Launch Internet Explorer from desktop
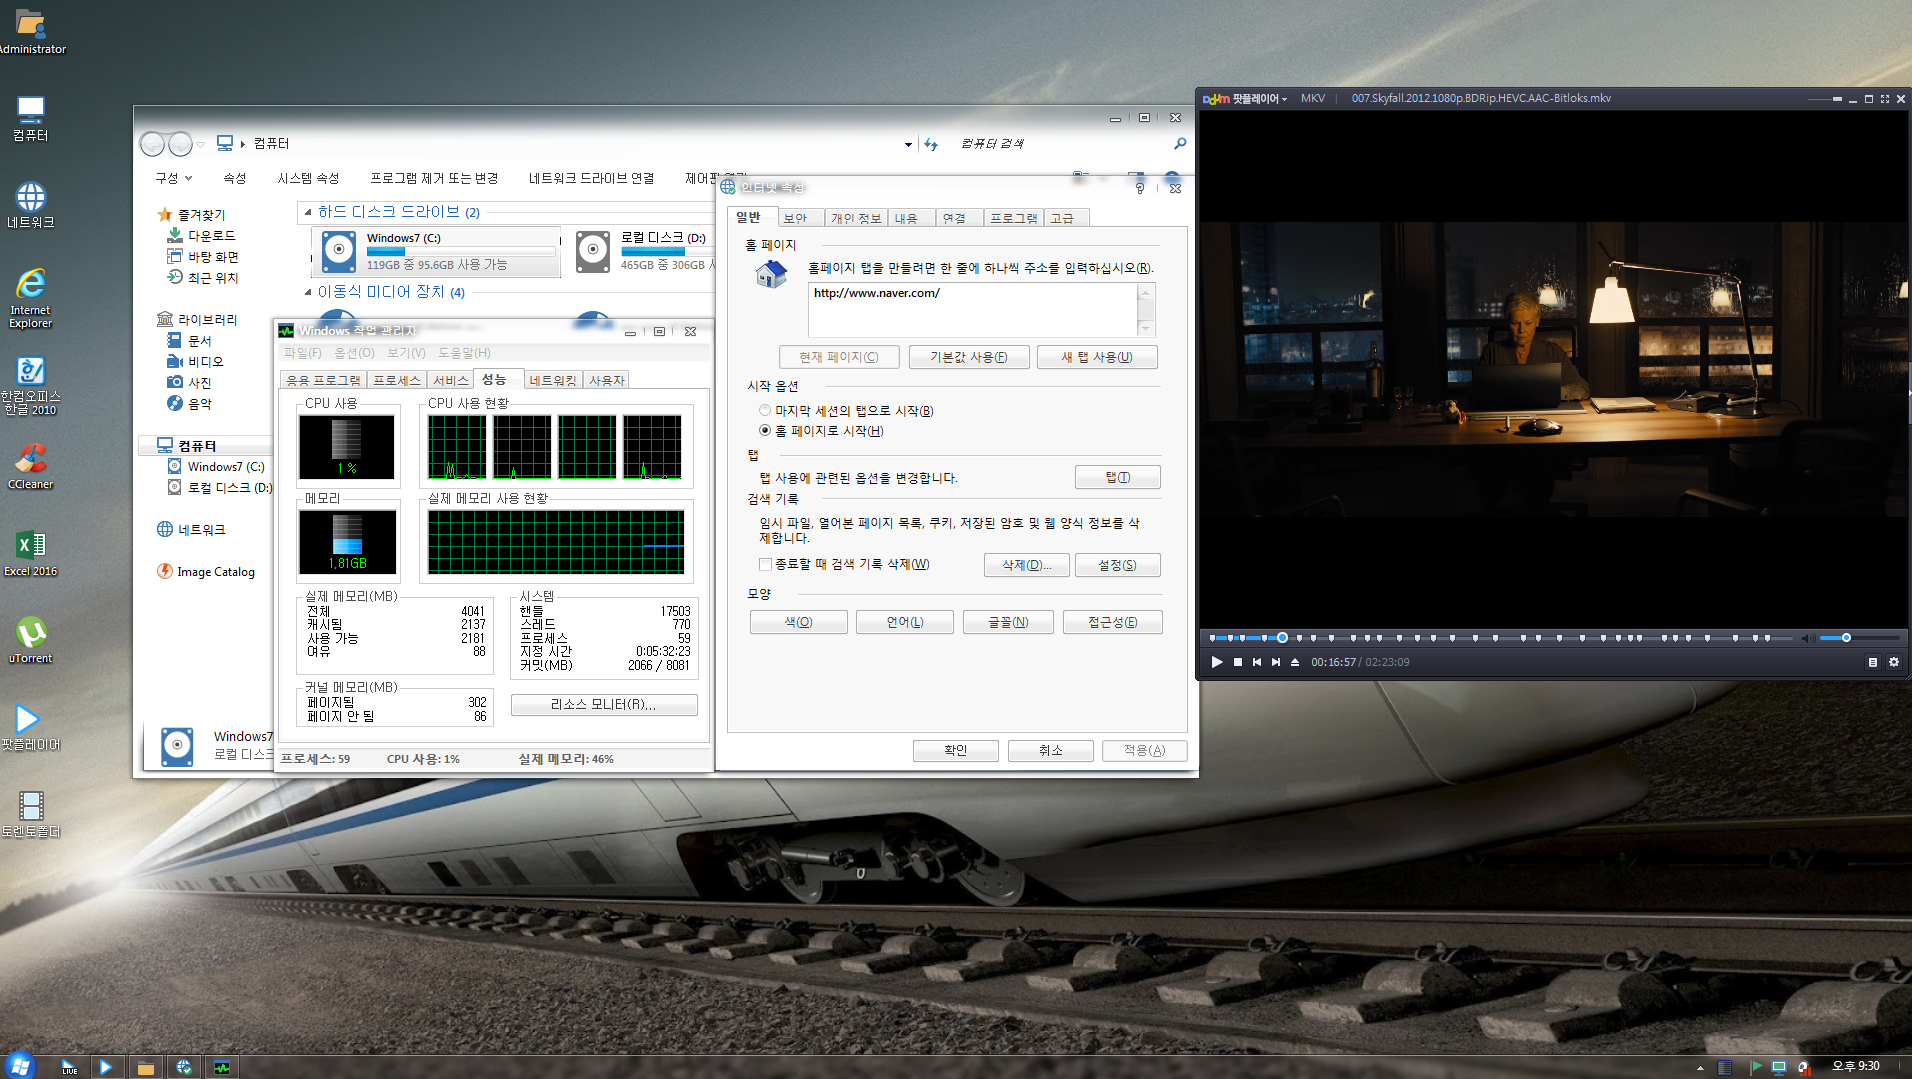This screenshot has width=1912, height=1079. click(x=31, y=298)
